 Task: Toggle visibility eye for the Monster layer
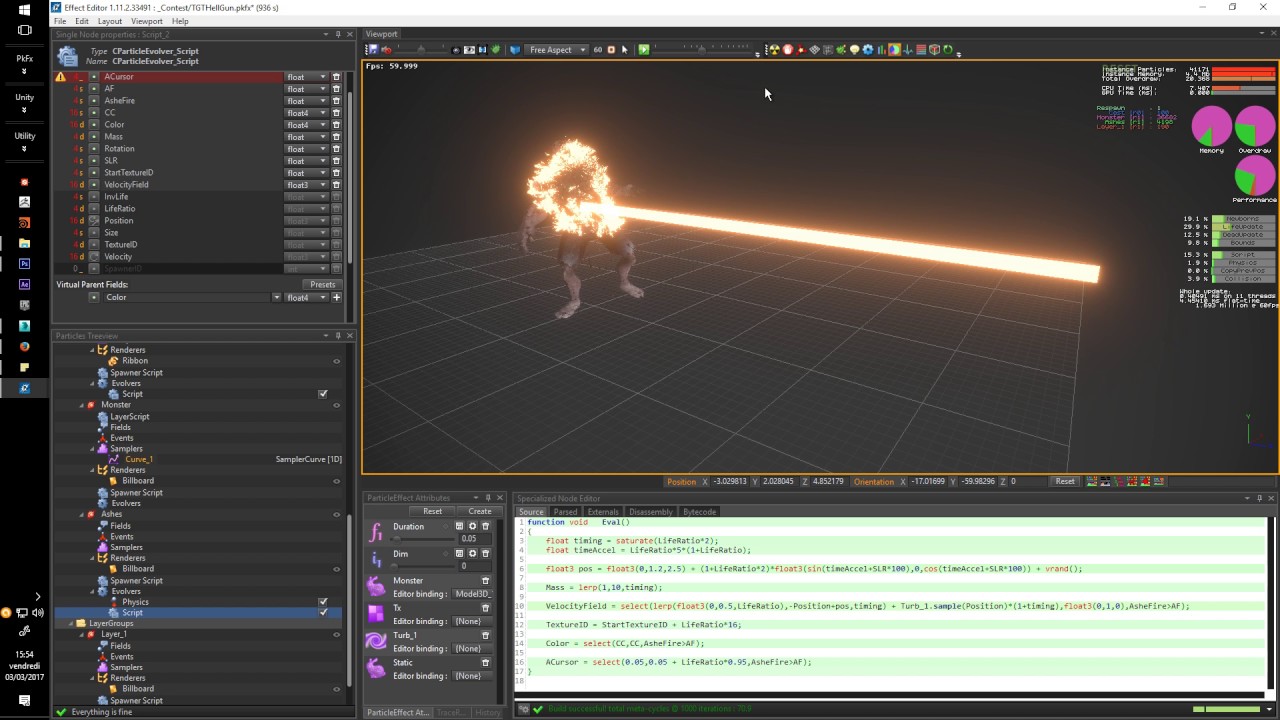[x=336, y=405]
